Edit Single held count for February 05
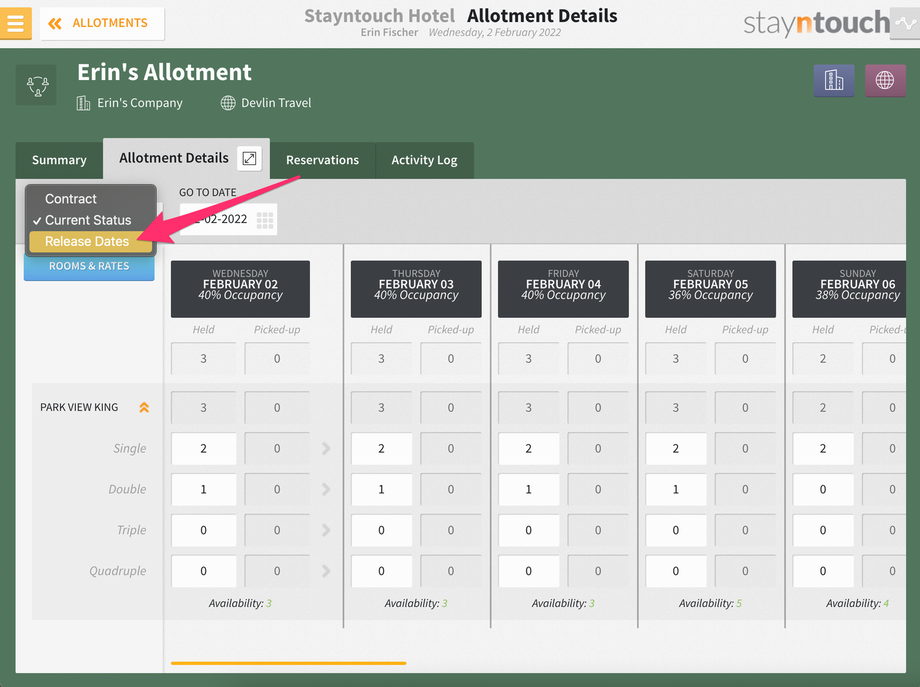920x687 pixels. click(676, 449)
